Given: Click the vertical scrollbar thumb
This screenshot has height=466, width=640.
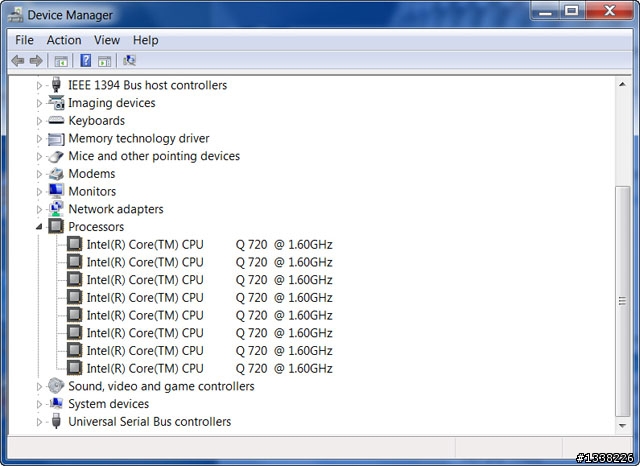Looking at the screenshot, I should tap(622, 301).
